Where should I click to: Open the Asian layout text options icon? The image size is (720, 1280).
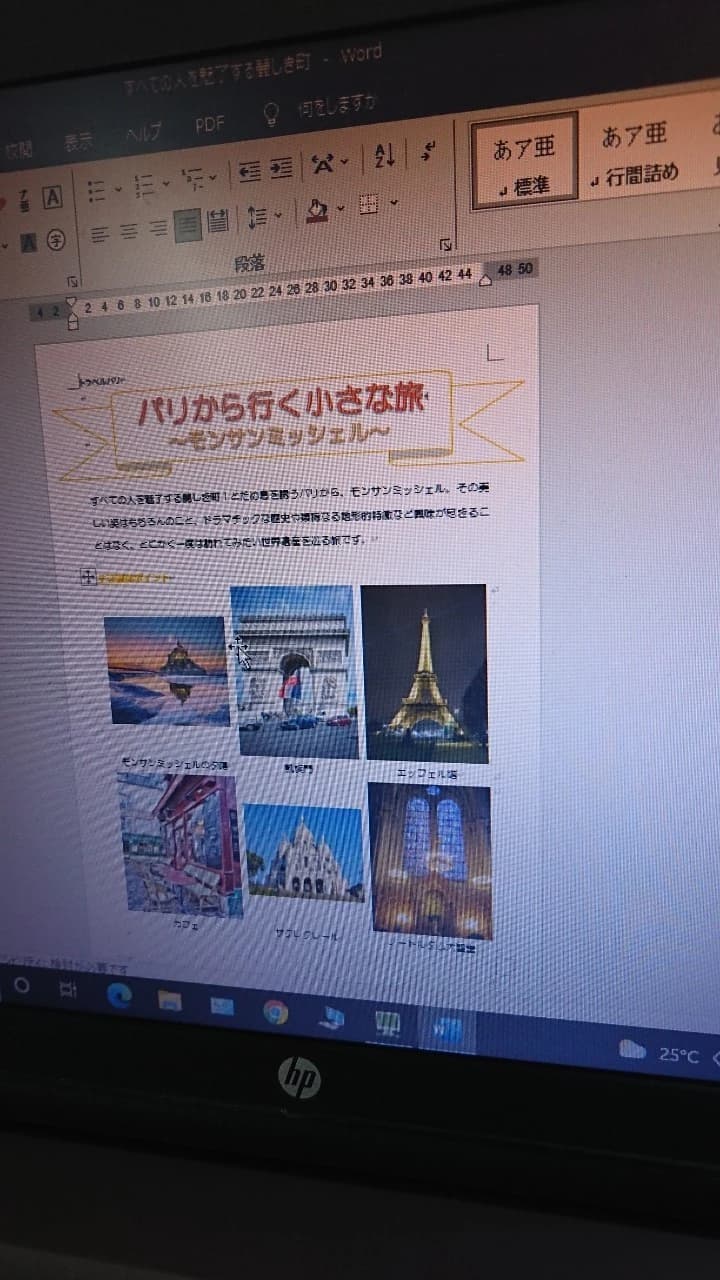[x=322, y=164]
